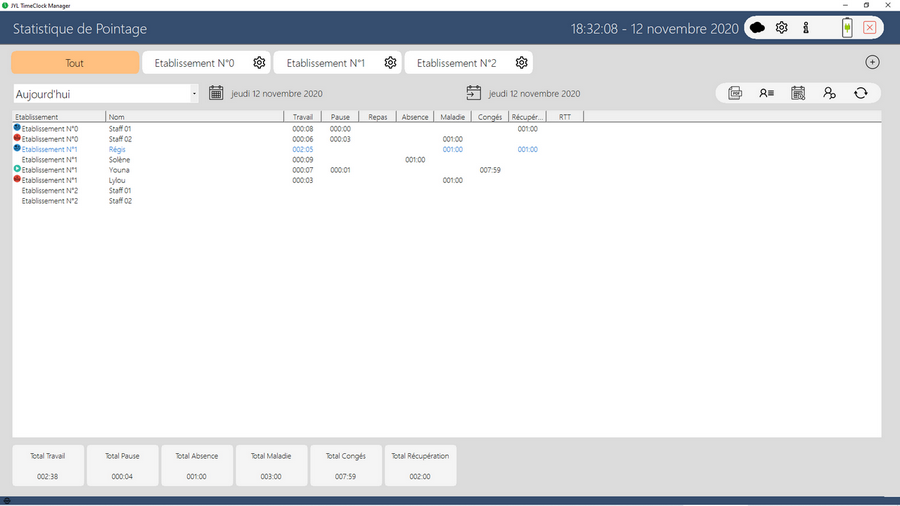Sort by Etablissement column header
The height and width of the screenshot is (506, 900).
[59, 116]
